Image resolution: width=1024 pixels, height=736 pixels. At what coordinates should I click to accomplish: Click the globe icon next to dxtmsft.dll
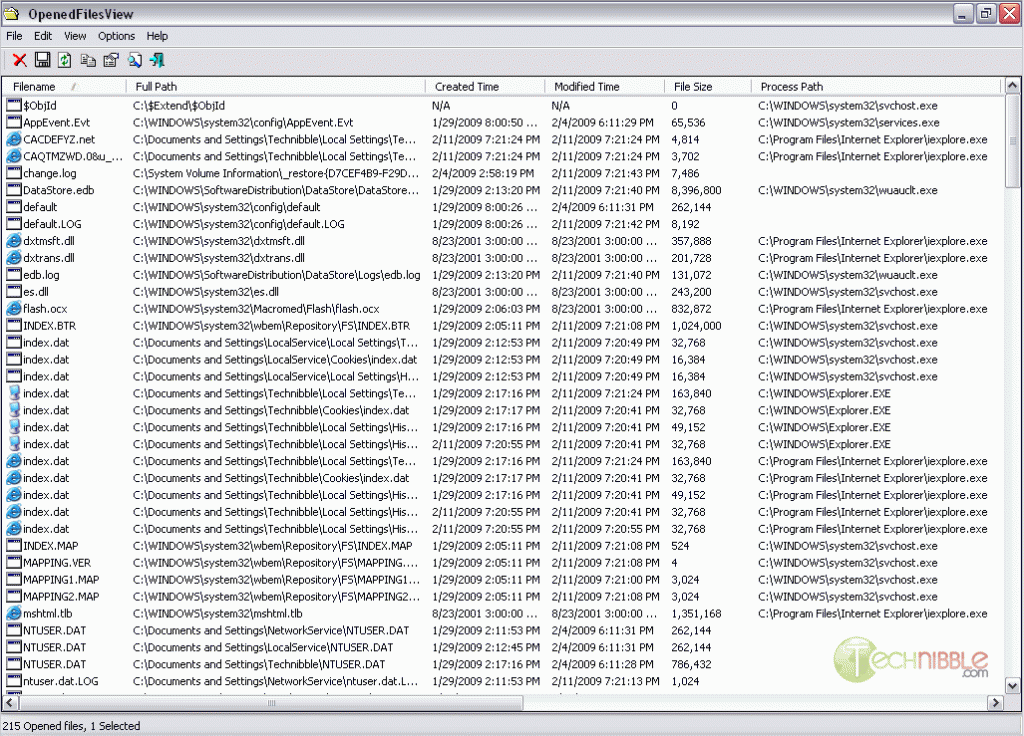[x=13, y=240]
